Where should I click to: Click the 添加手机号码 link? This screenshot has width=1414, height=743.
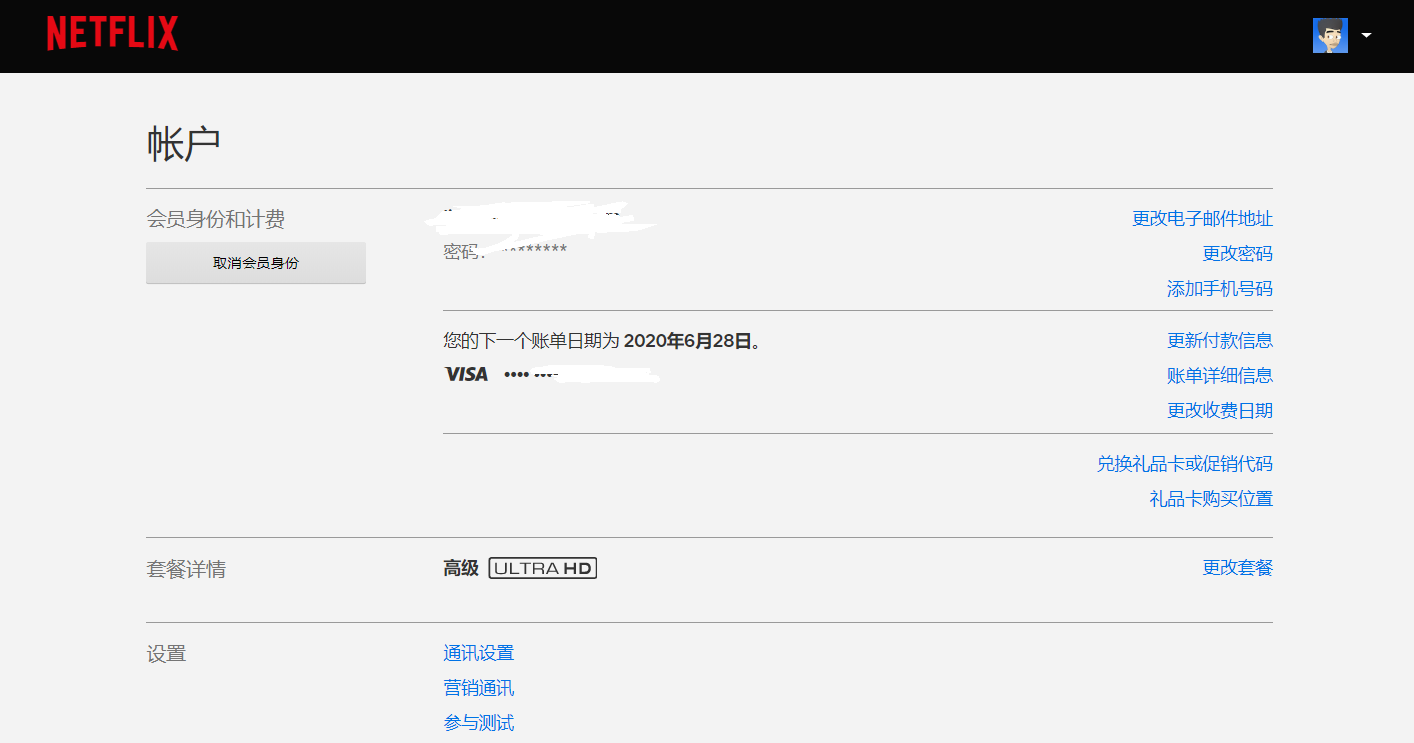(x=1220, y=288)
